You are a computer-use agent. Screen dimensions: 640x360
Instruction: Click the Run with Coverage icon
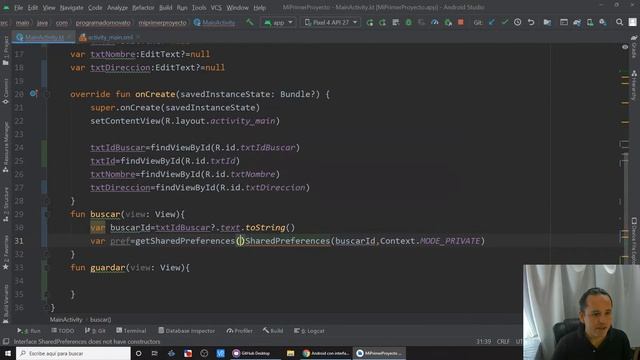(x=422, y=22)
